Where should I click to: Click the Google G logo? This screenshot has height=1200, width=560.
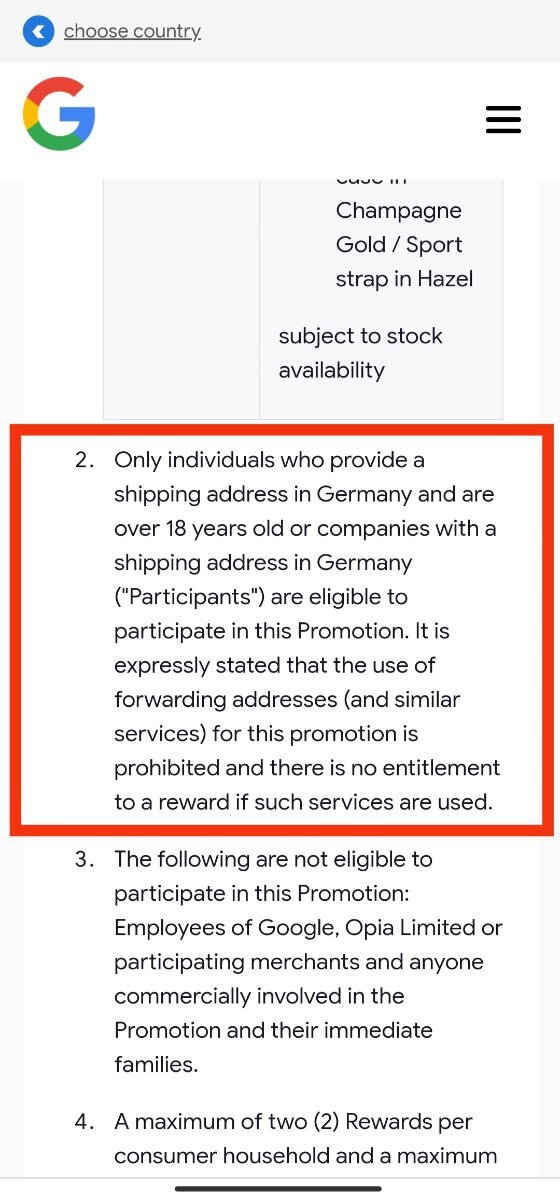tap(59, 114)
